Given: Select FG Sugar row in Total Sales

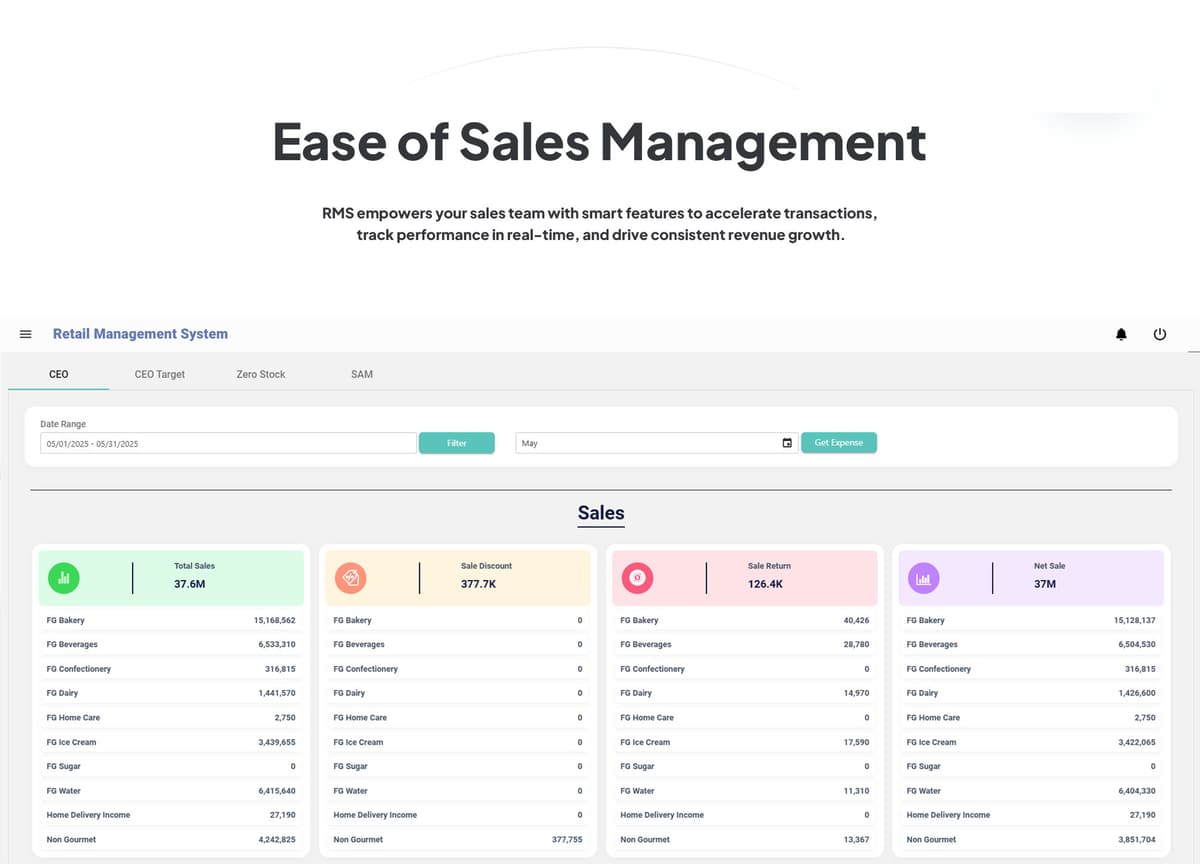Looking at the screenshot, I should [x=171, y=766].
